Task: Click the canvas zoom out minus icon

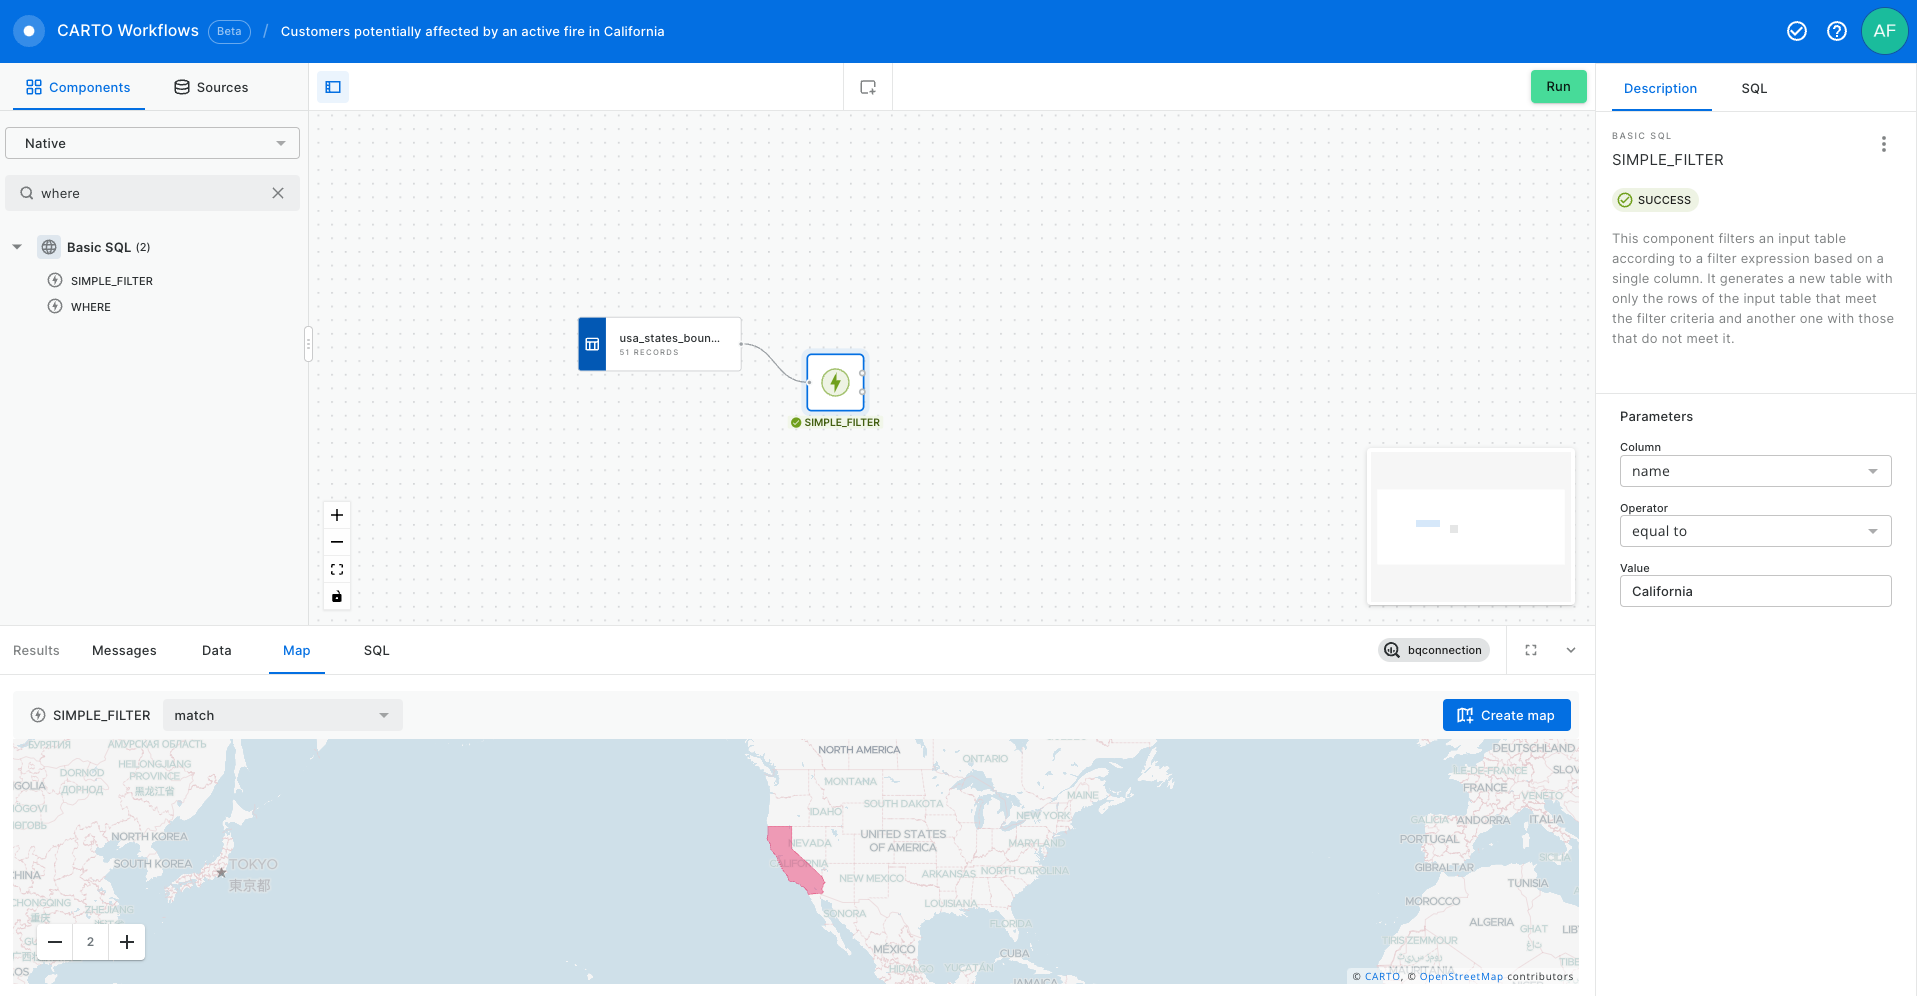Action: 337,542
